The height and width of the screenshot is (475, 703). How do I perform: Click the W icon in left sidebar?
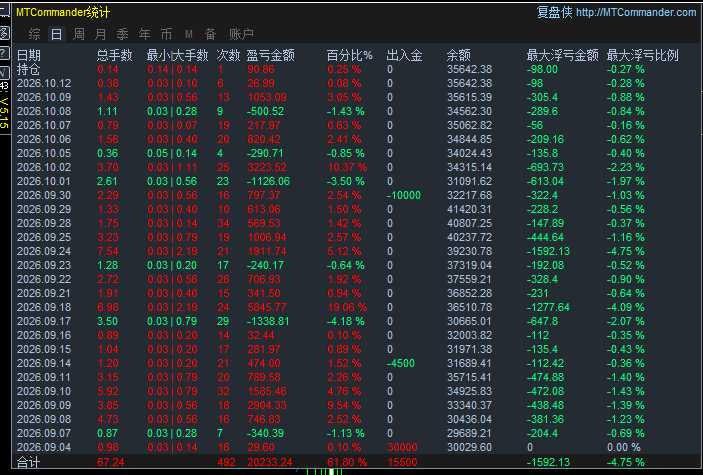(x=4, y=73)
